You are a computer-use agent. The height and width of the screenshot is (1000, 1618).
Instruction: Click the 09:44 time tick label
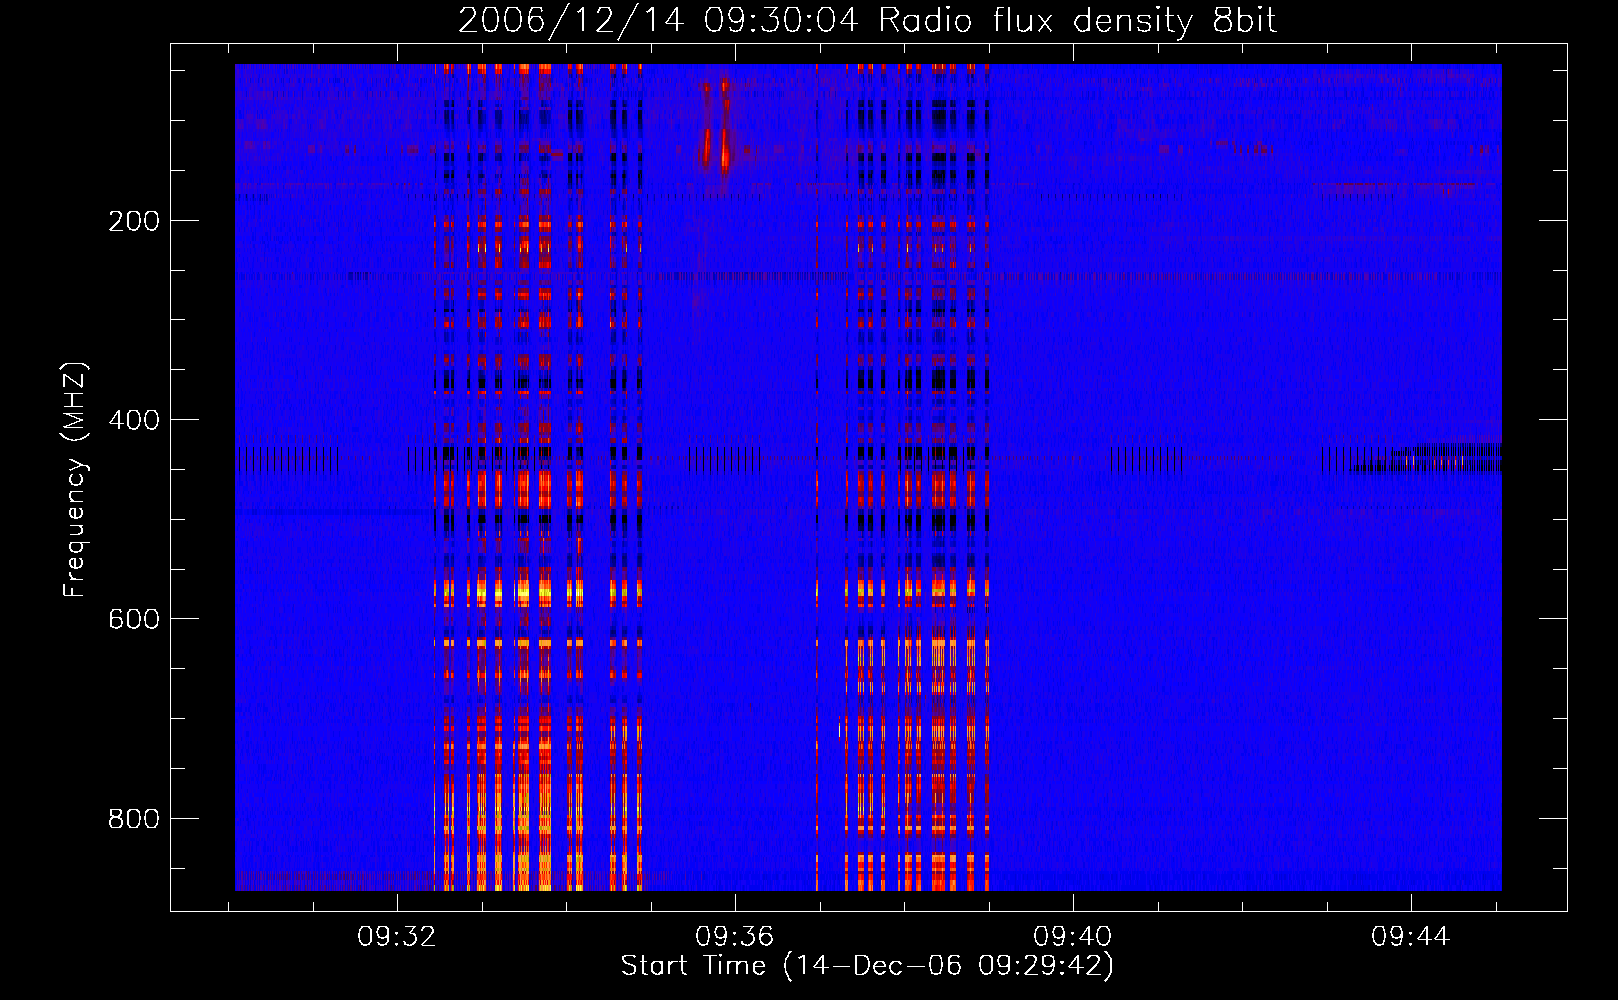(1410, 937)
